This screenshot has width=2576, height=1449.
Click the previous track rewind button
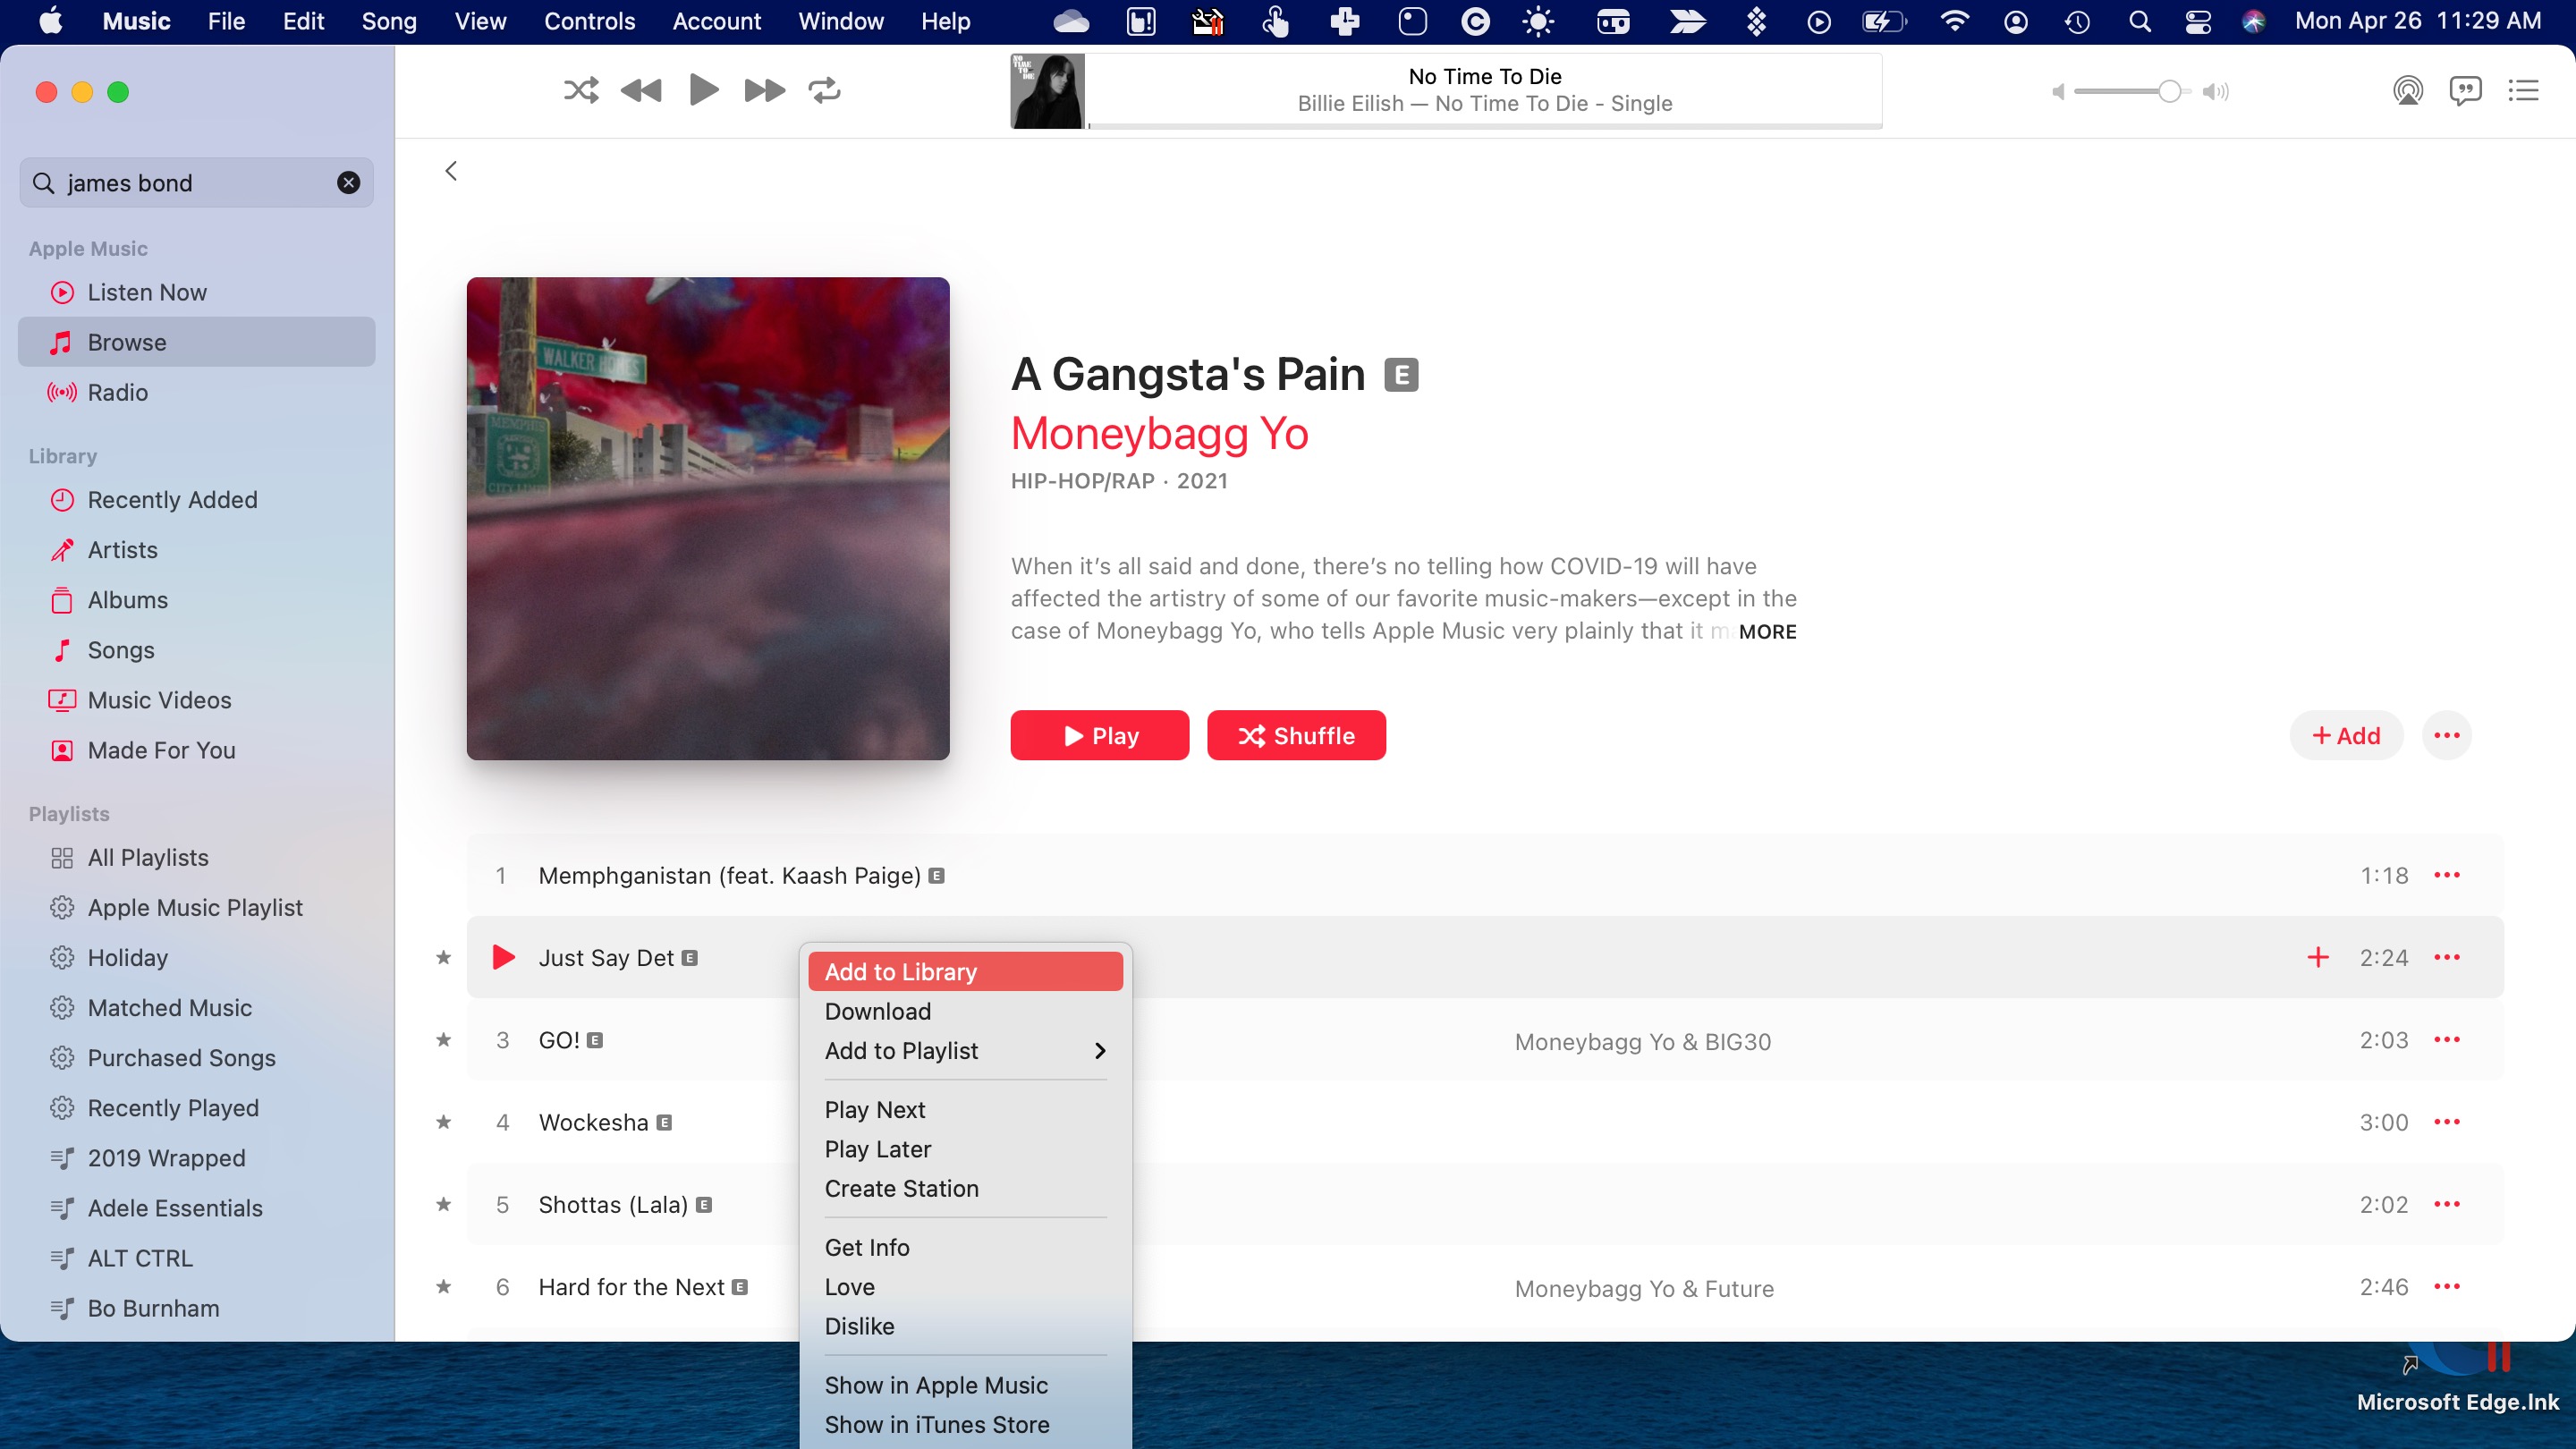click(641, 91)
